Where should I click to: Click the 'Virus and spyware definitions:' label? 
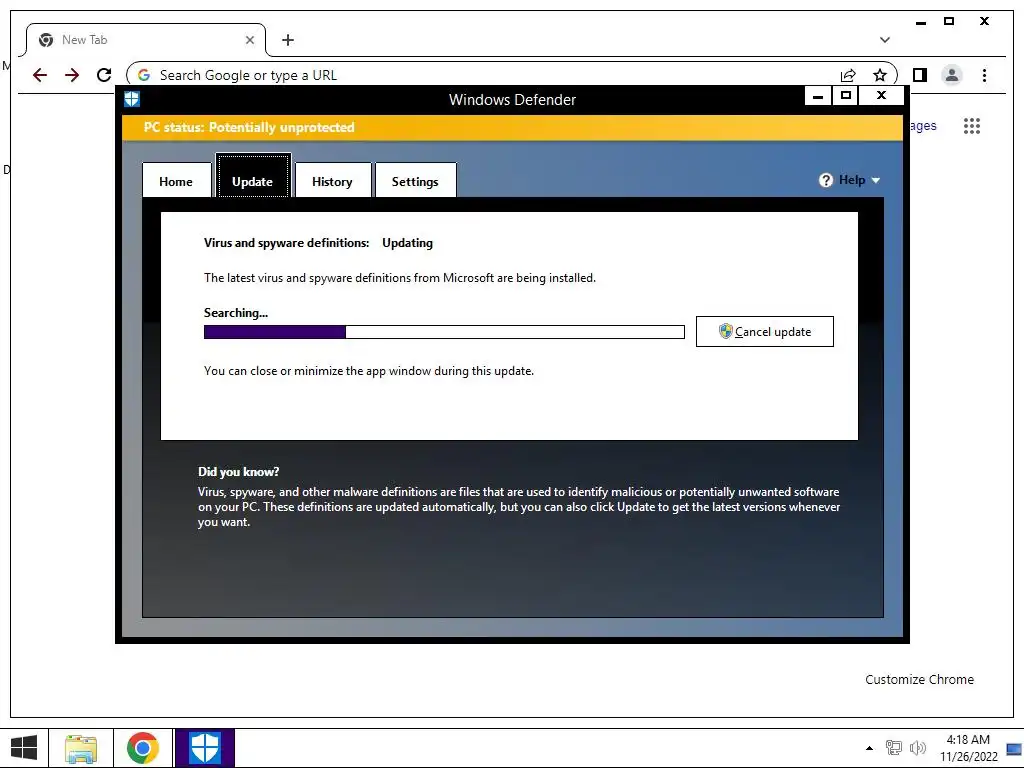(x=287, y=243)
